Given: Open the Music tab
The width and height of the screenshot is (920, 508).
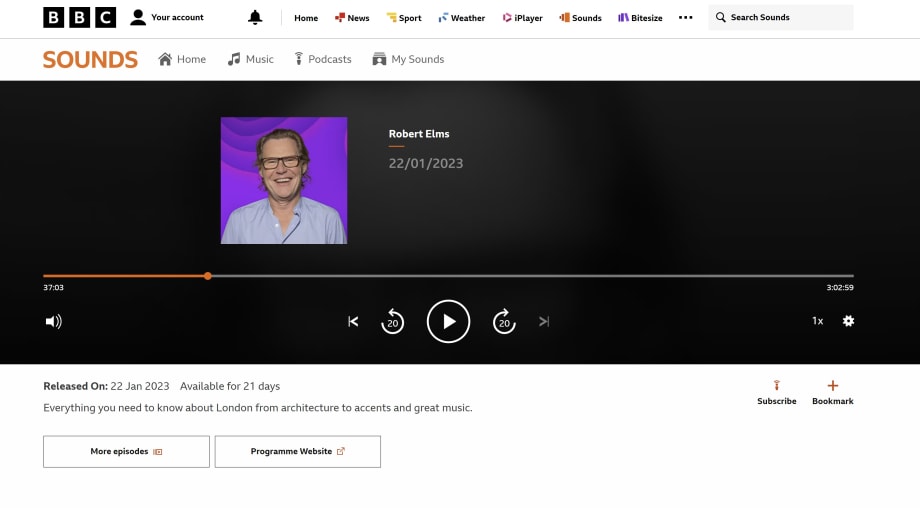Looking at the screenshot, I should pos(251,59).
